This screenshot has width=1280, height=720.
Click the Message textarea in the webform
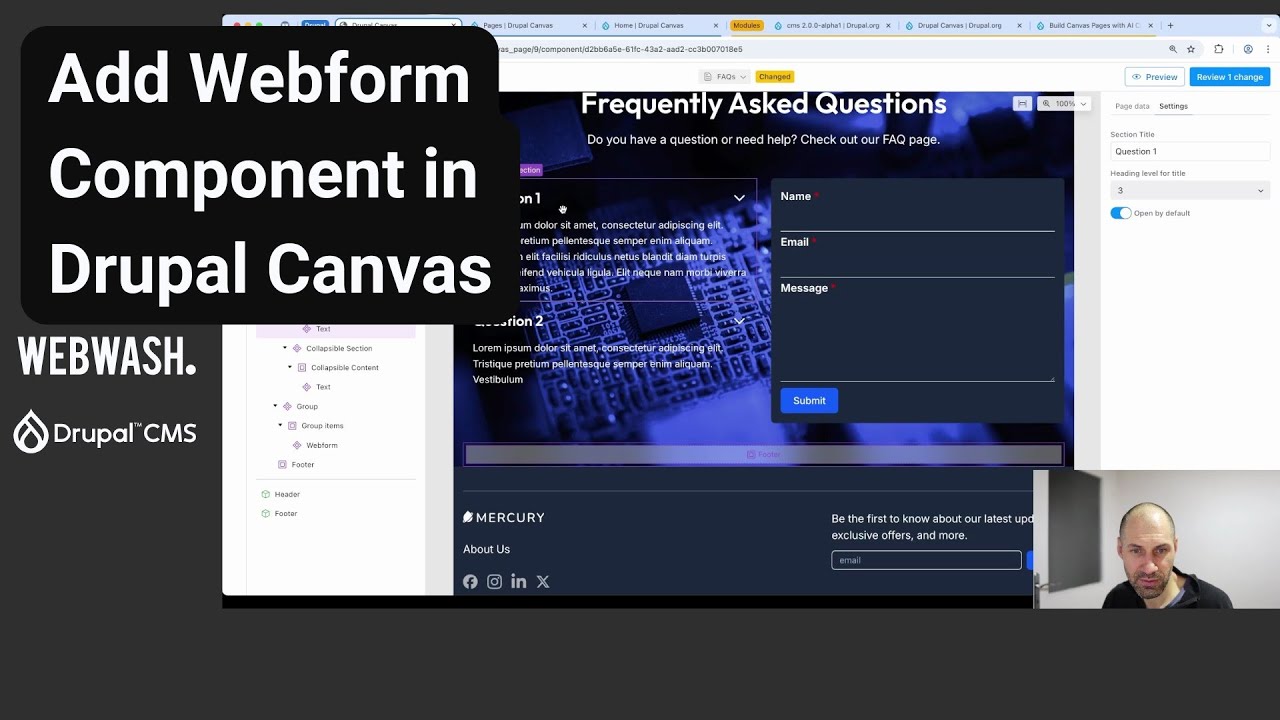(917, 340)
